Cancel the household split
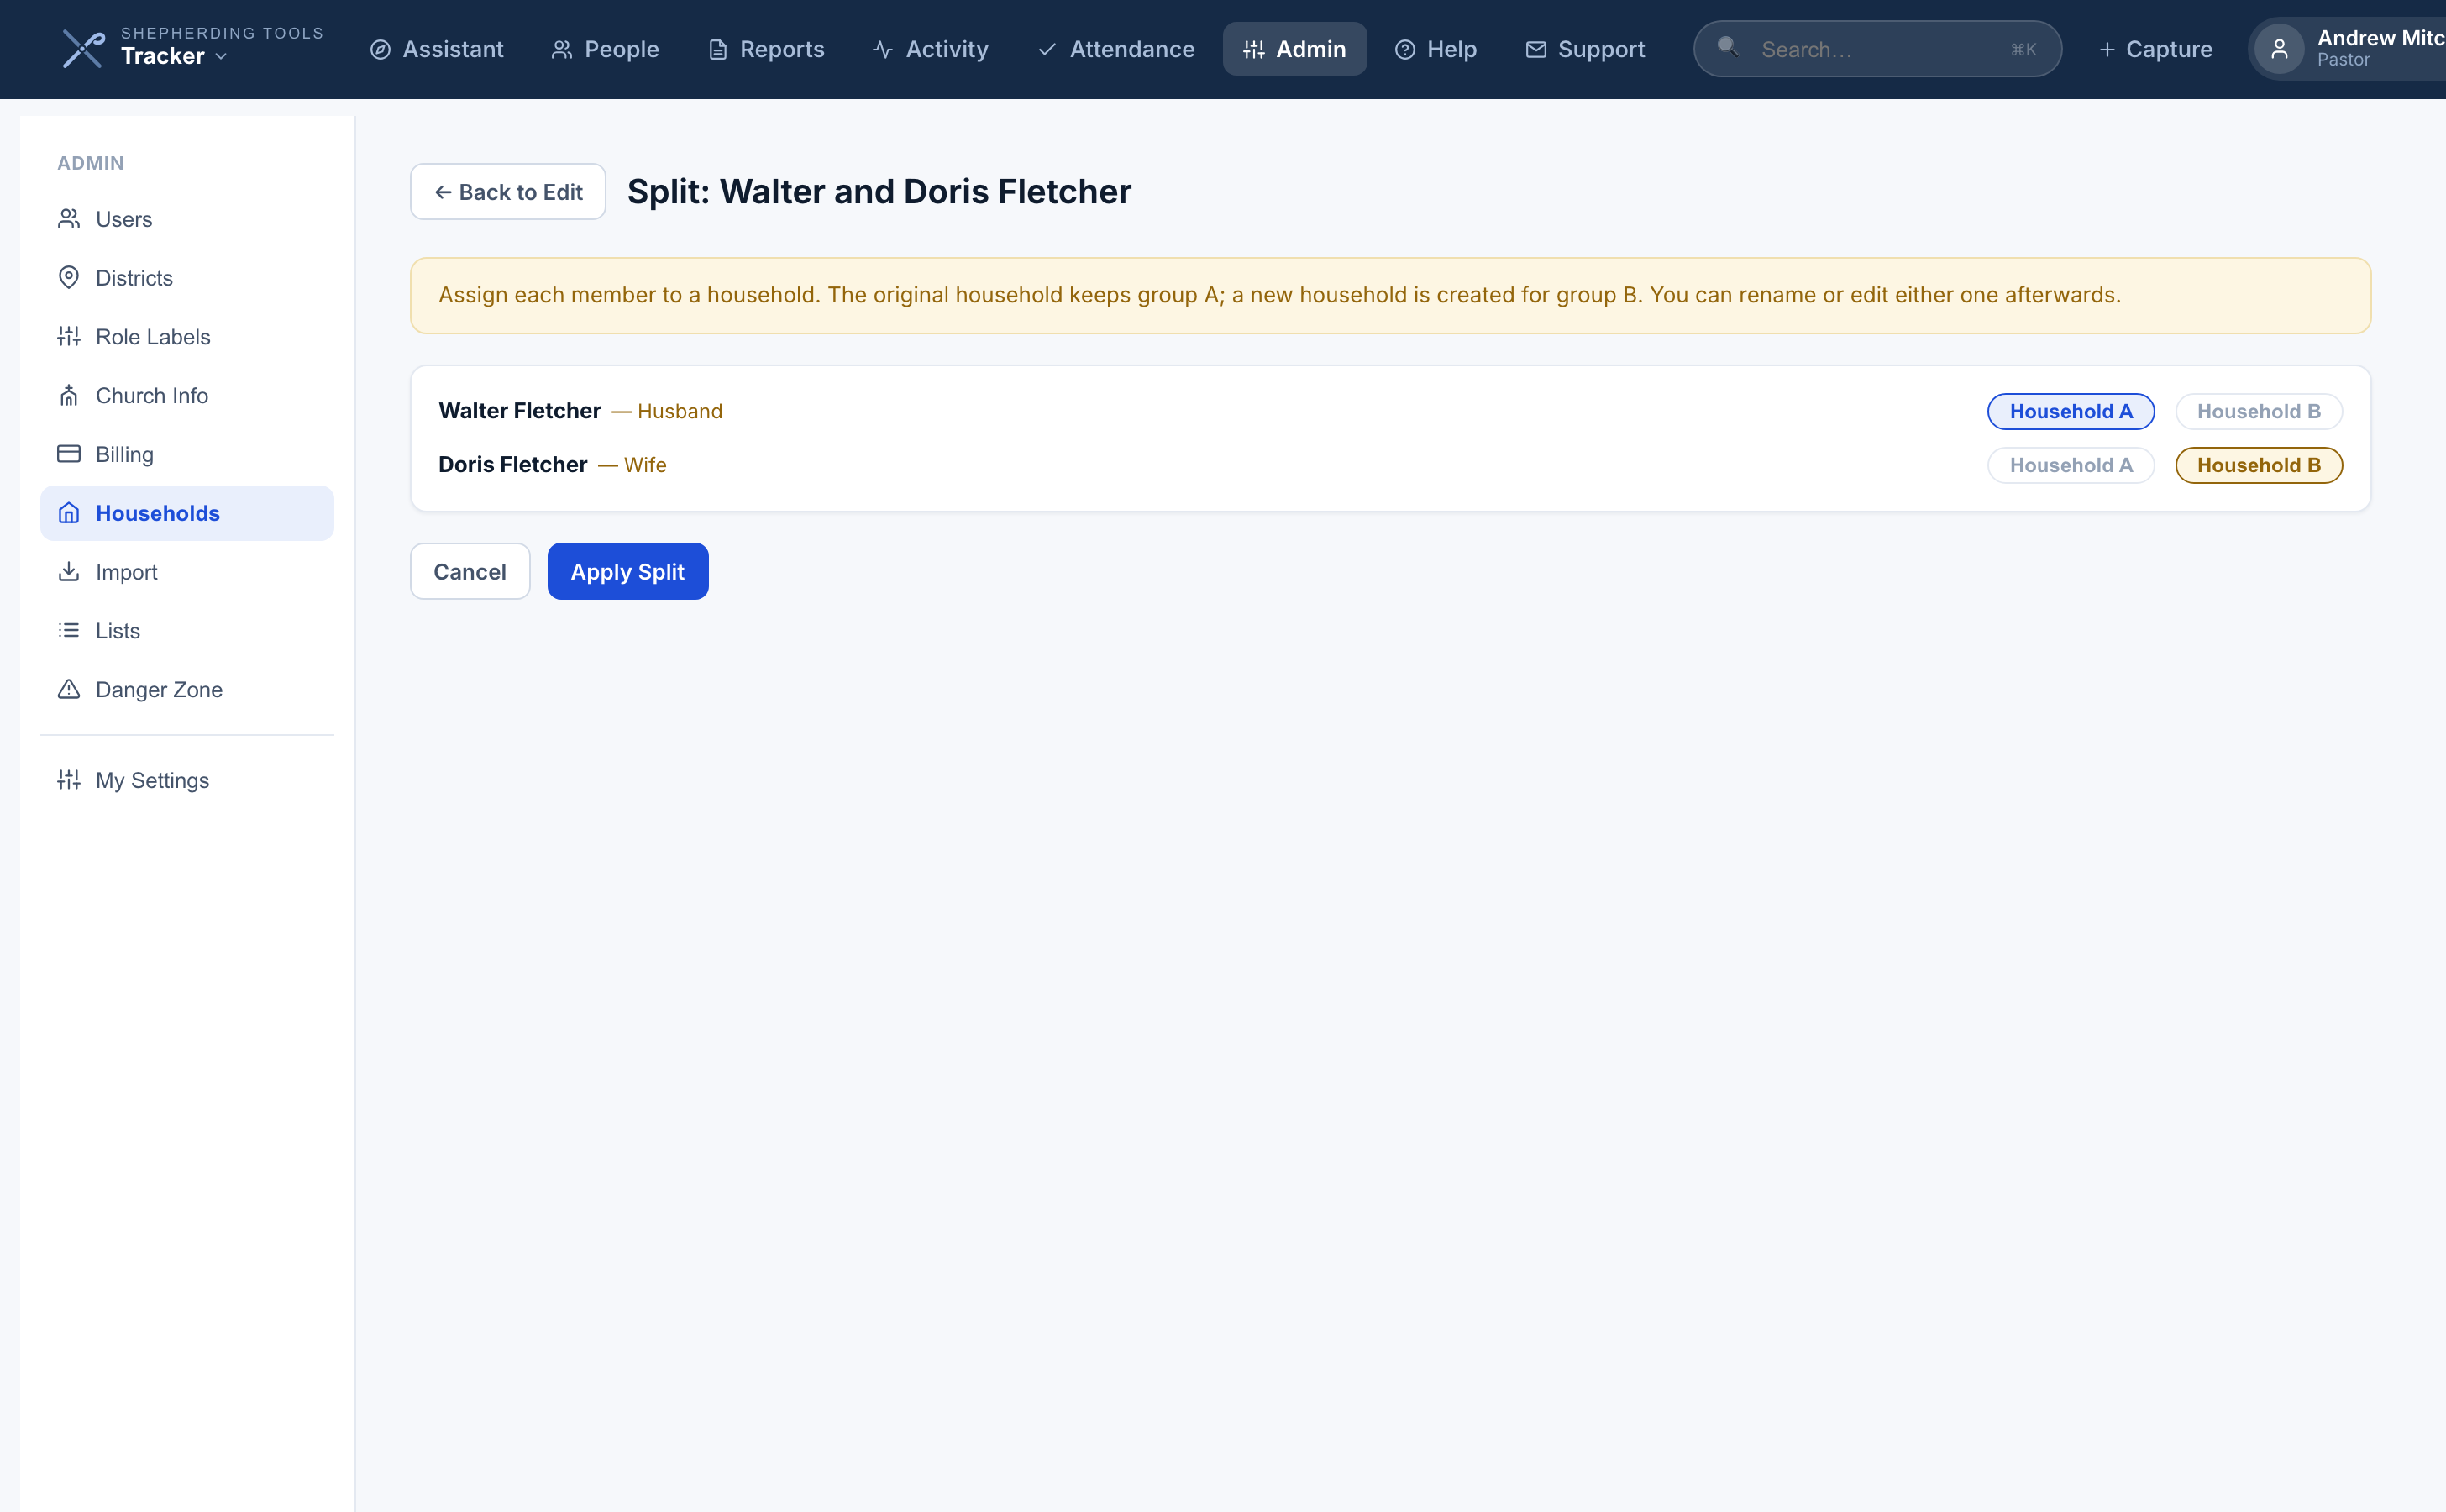Image resolution: width=2446 pixels, height=1512 pixels. pos(470,572)
